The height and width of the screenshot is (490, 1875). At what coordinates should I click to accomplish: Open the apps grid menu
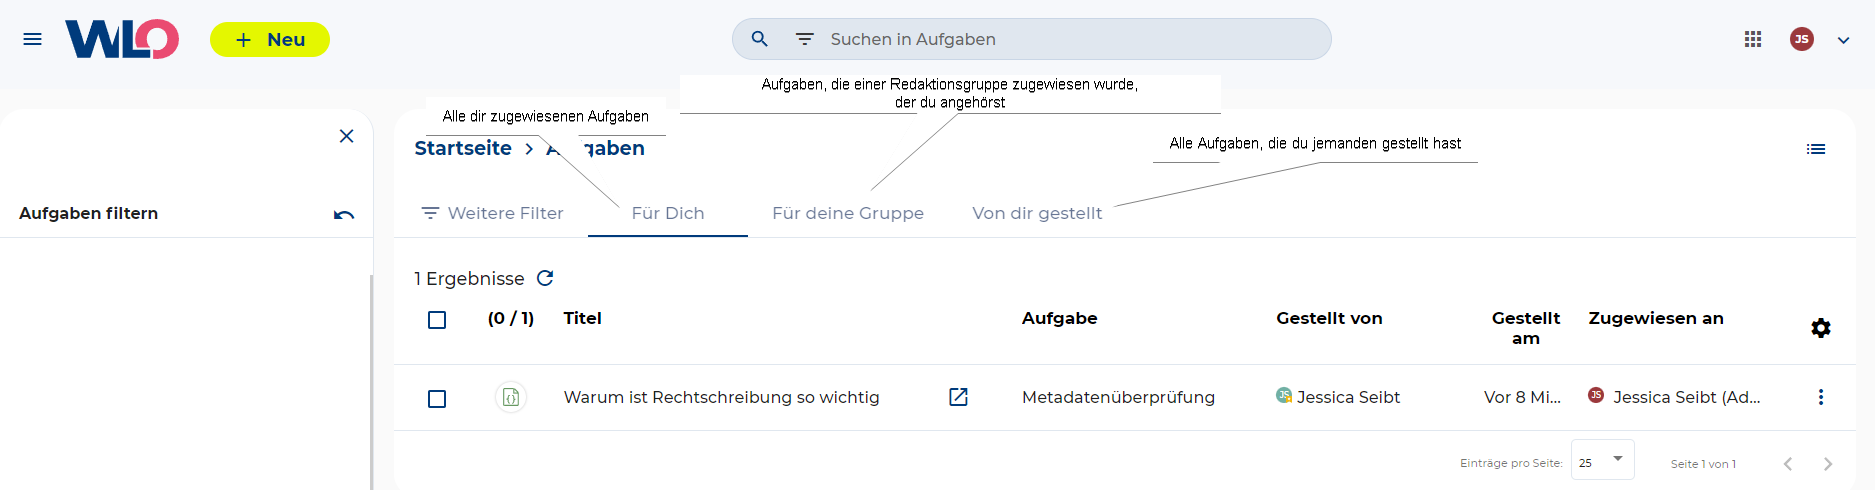[1752, 39]
